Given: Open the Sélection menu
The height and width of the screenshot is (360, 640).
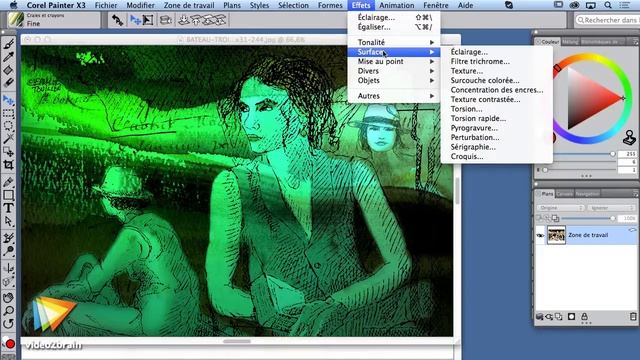Looking at the screenshot, I should pyautogui.click(x=293, y=5).
